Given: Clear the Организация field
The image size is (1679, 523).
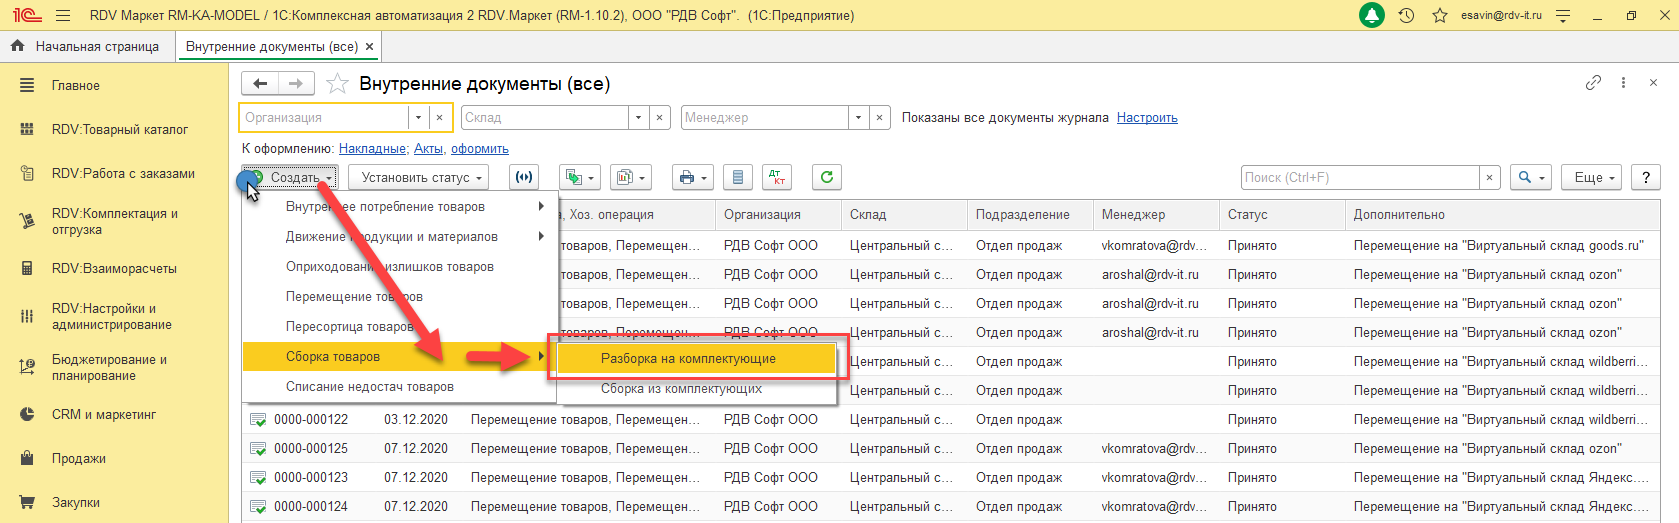Looking at the screenshot, I should pos(440,117).
